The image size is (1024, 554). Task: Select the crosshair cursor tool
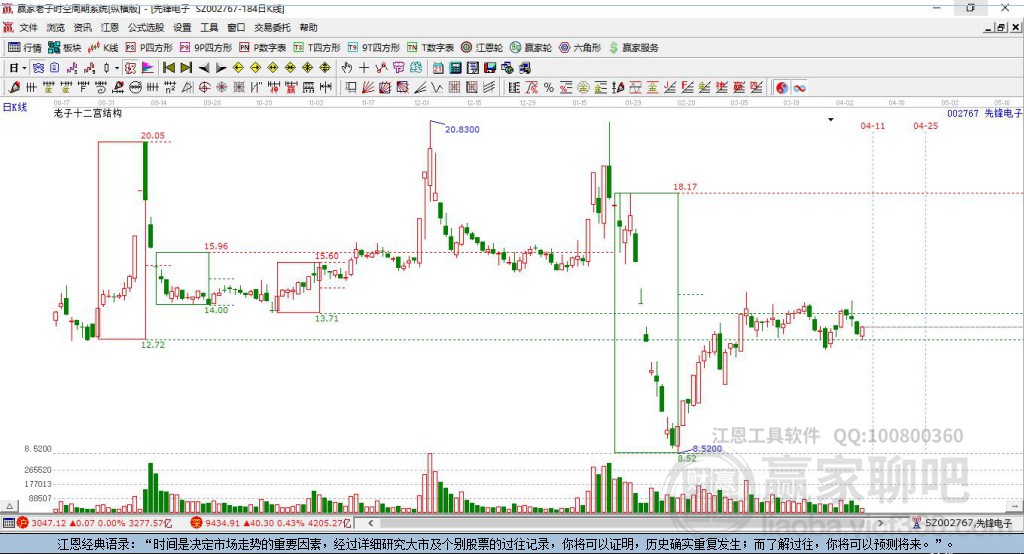click(364, 68)
